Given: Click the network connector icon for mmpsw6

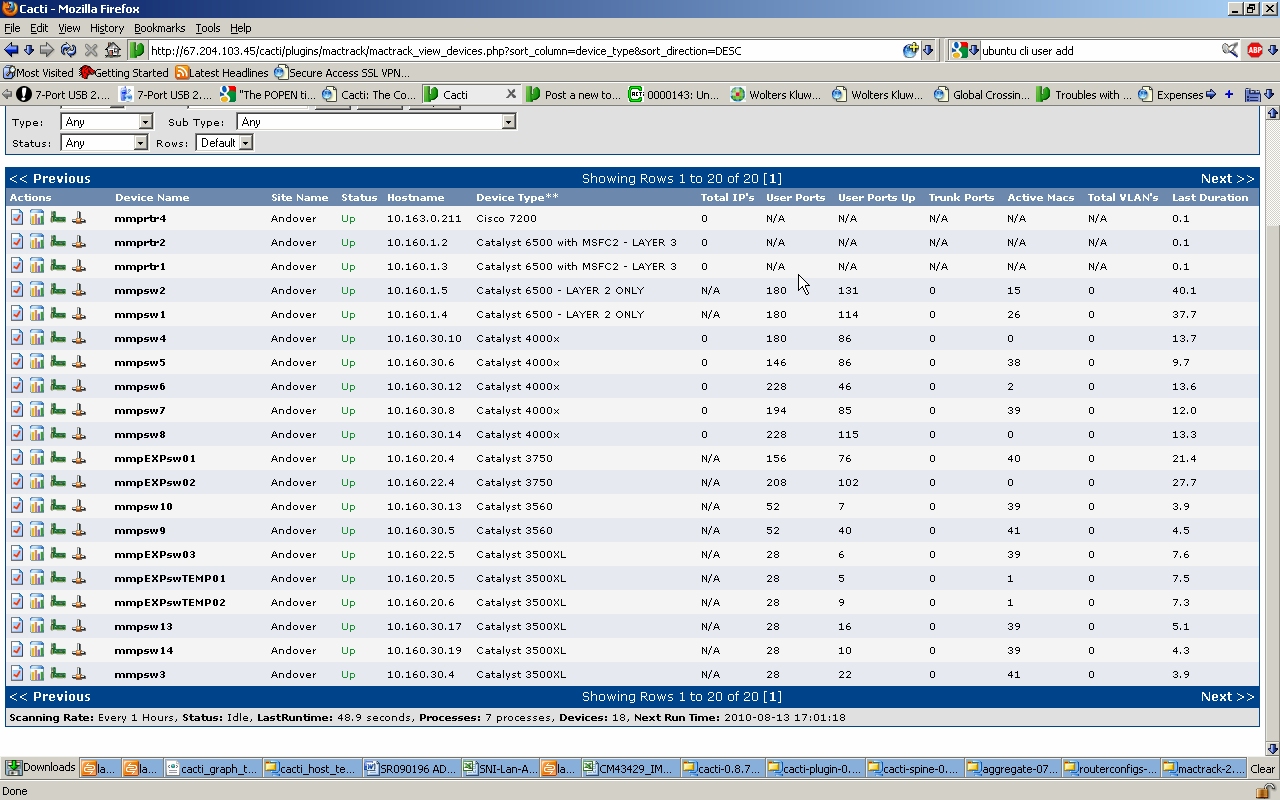Looking at the screenshot, I should click(79, 386).
